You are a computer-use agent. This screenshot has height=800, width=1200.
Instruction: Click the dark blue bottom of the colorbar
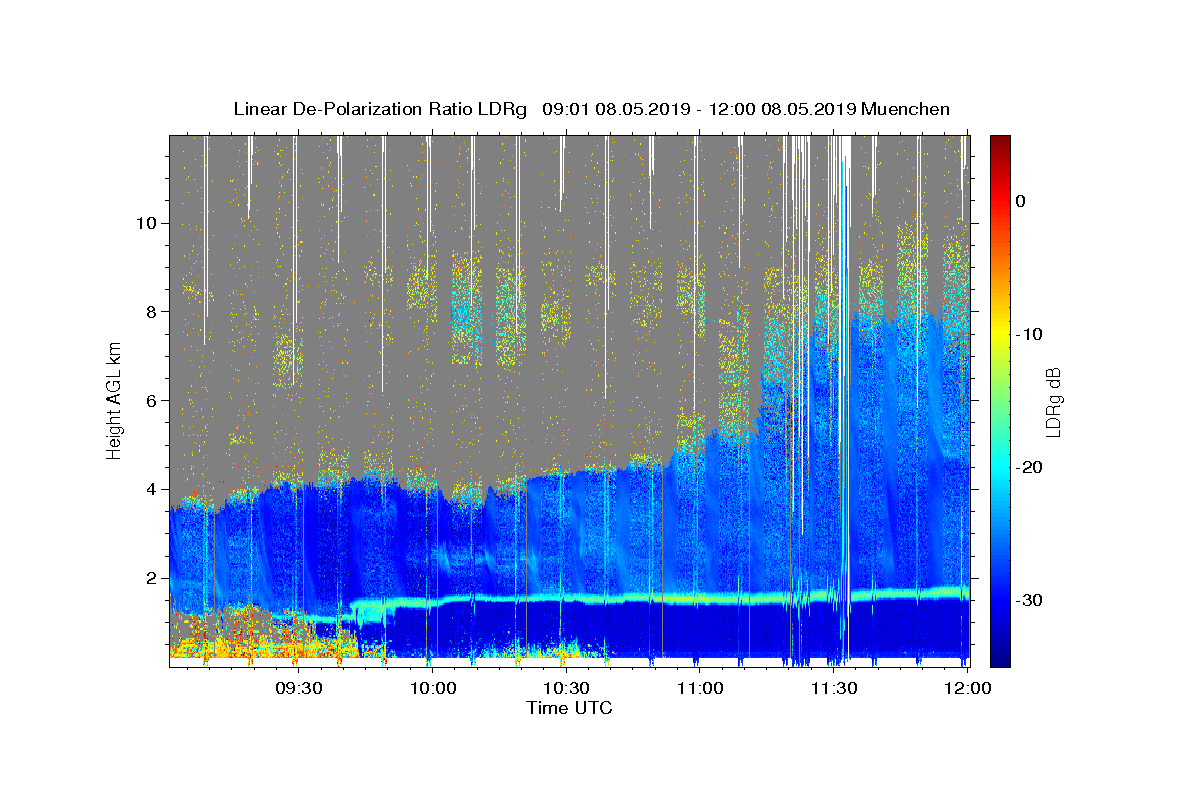pos(1000,660)
